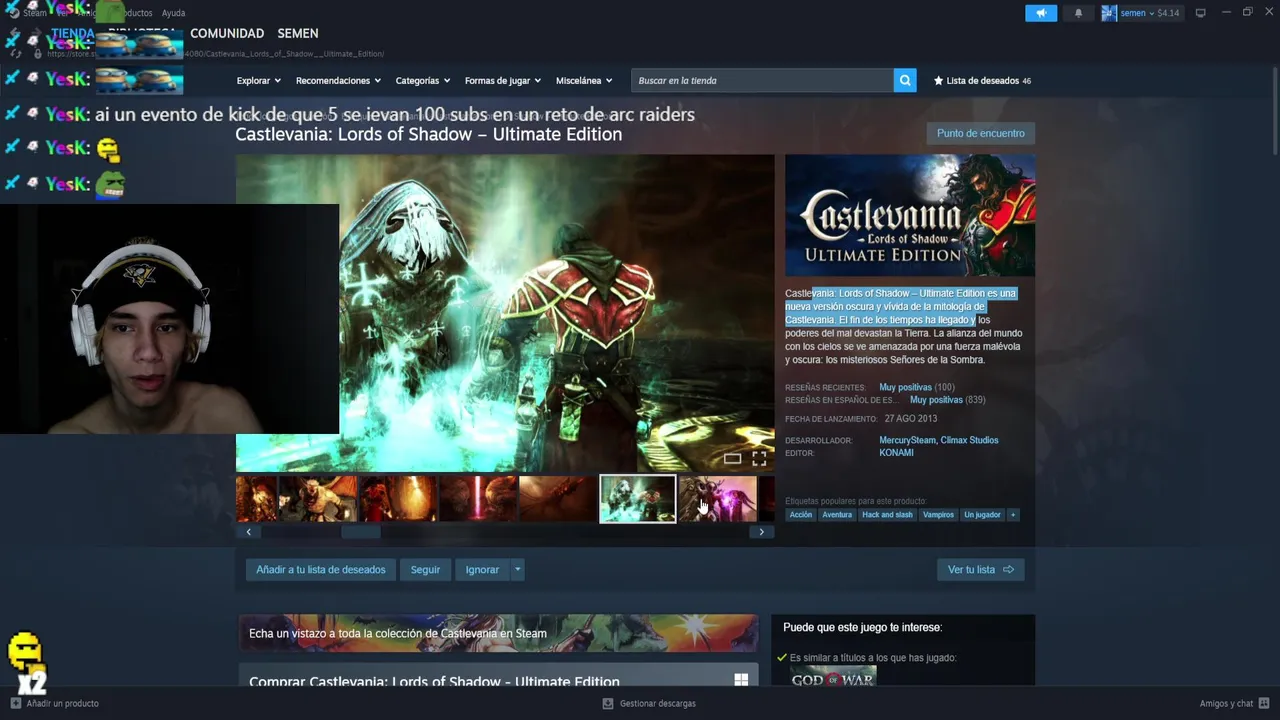
Task: Expand the Explorar menu
Action: pos(258,80)
